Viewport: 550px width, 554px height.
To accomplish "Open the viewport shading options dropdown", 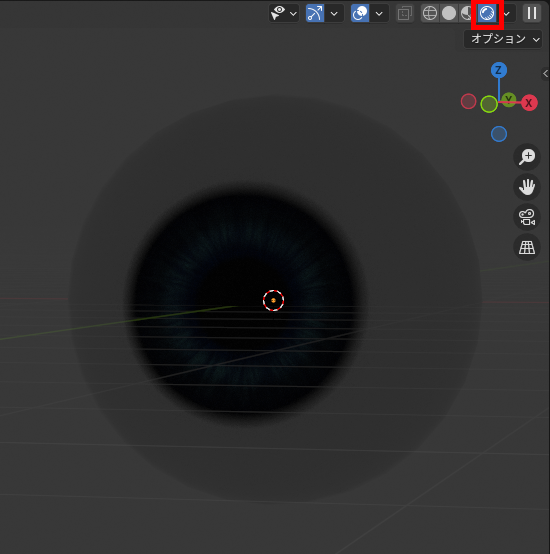I will point(507,14).
